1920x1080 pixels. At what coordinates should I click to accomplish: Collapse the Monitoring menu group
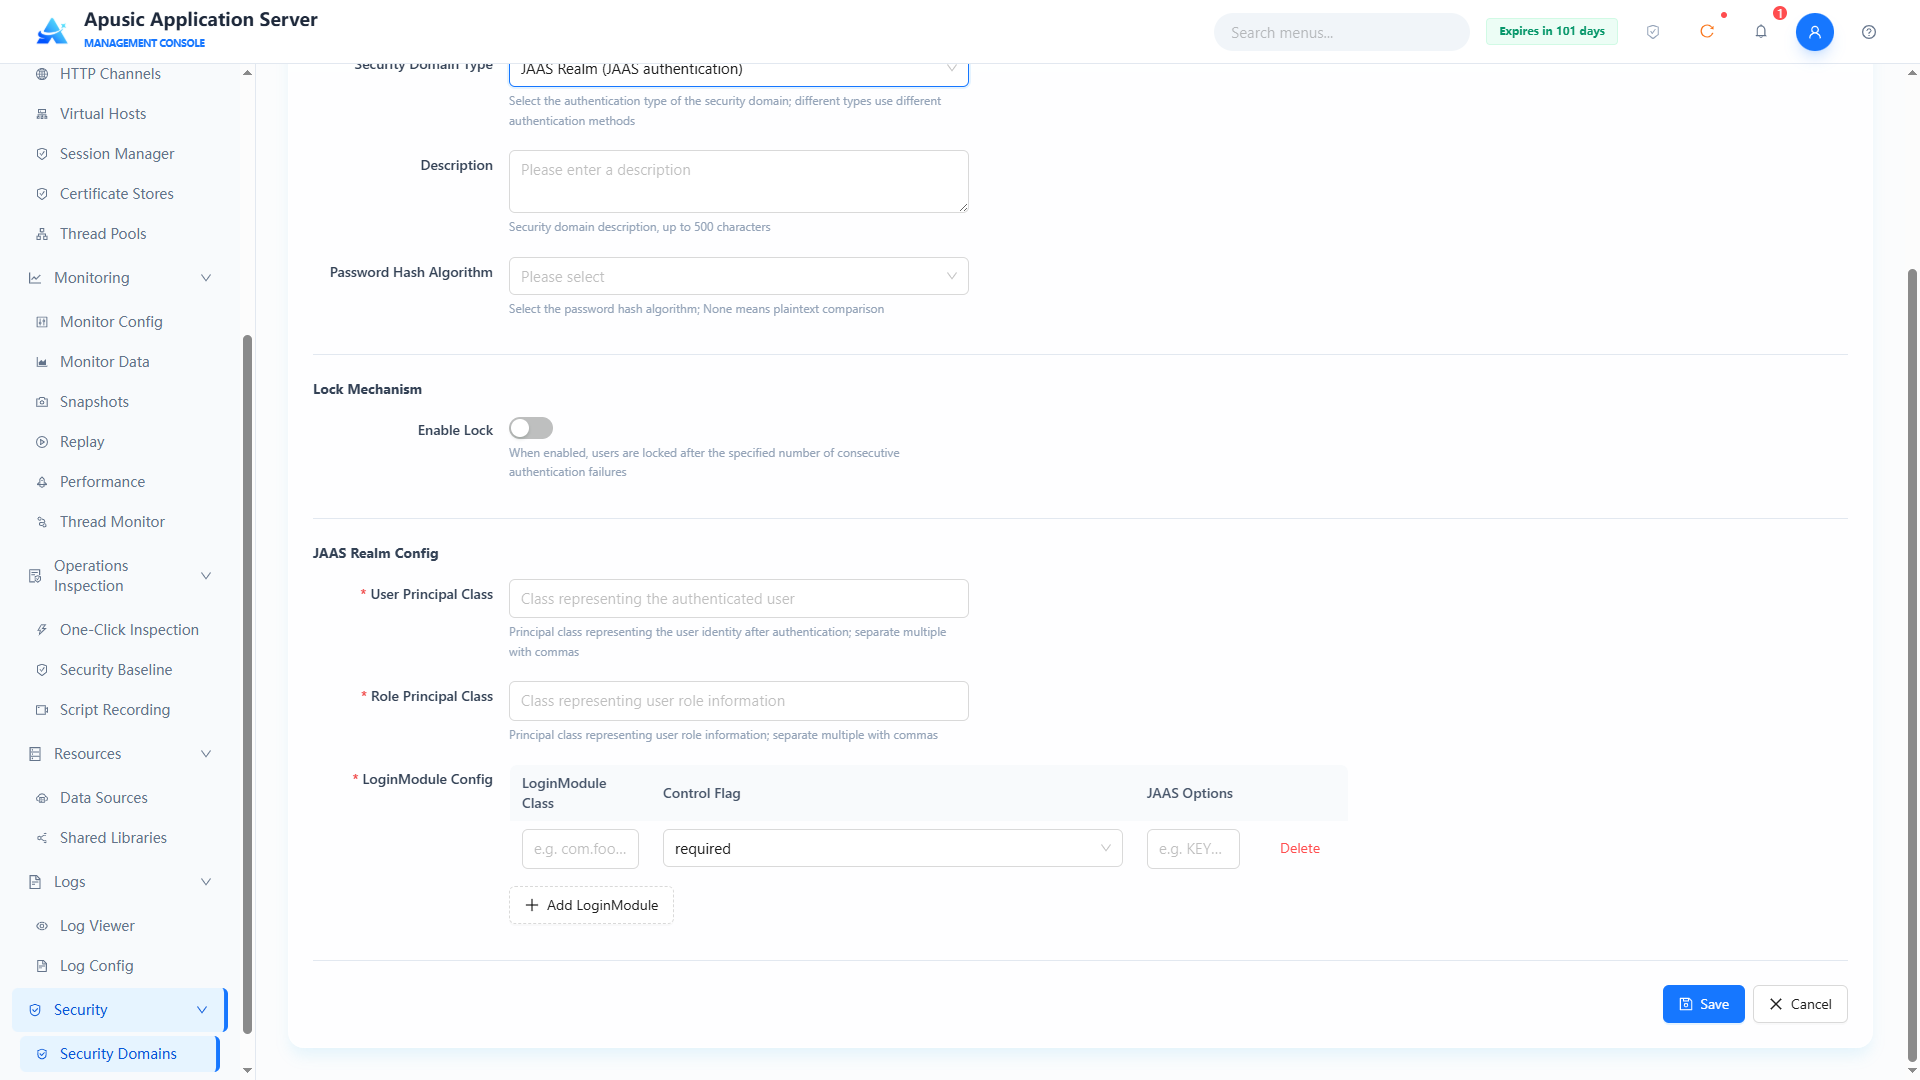pos(206,278)
